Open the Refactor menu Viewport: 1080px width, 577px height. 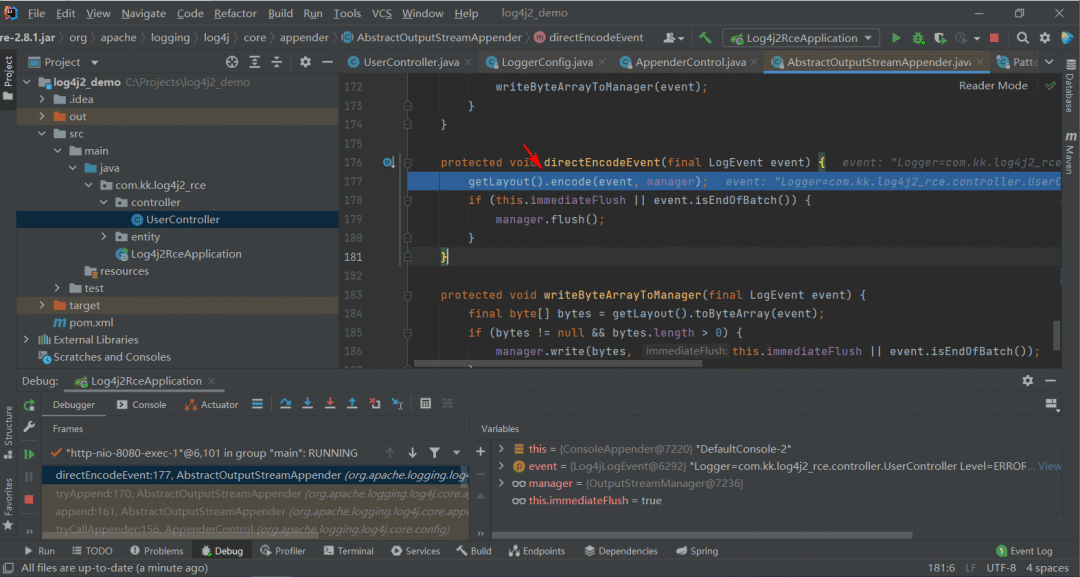[x=235, y=14]
